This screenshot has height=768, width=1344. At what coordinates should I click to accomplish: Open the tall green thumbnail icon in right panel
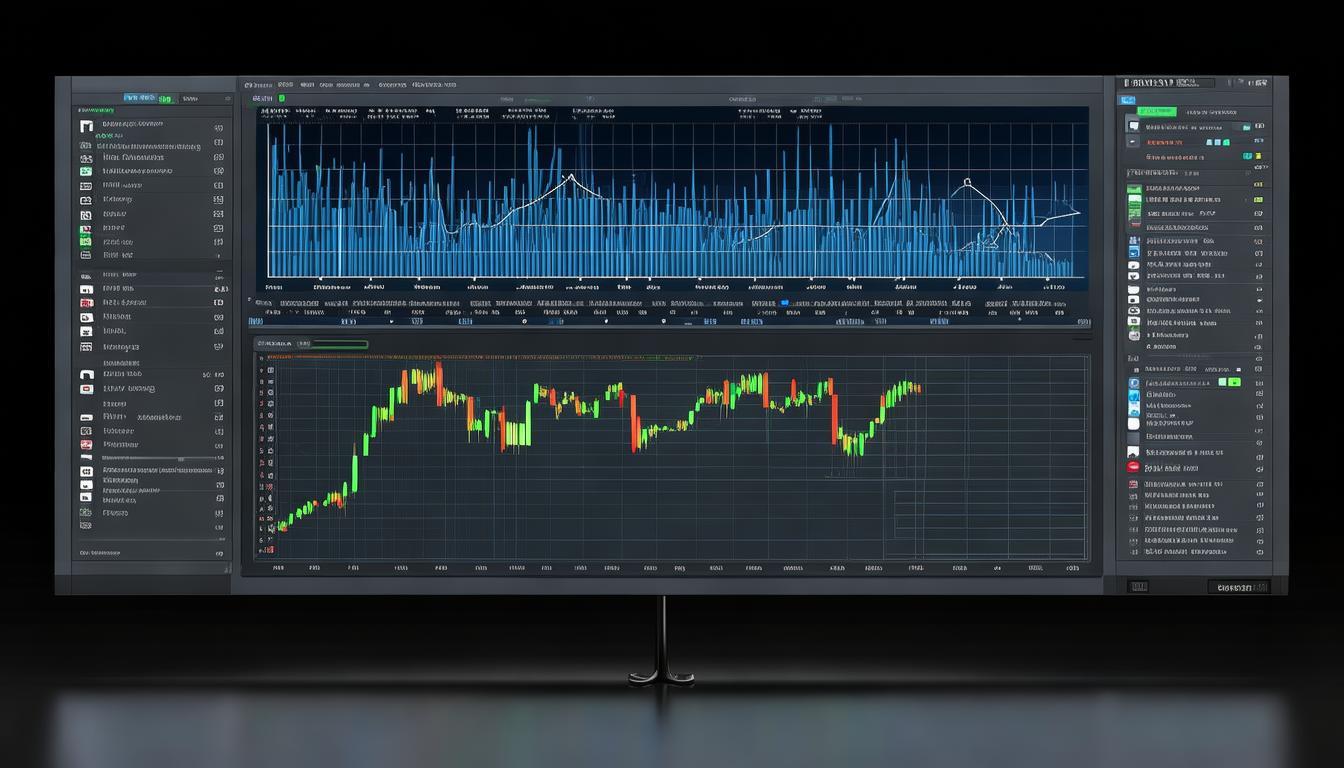click(x=1134, y=206)
